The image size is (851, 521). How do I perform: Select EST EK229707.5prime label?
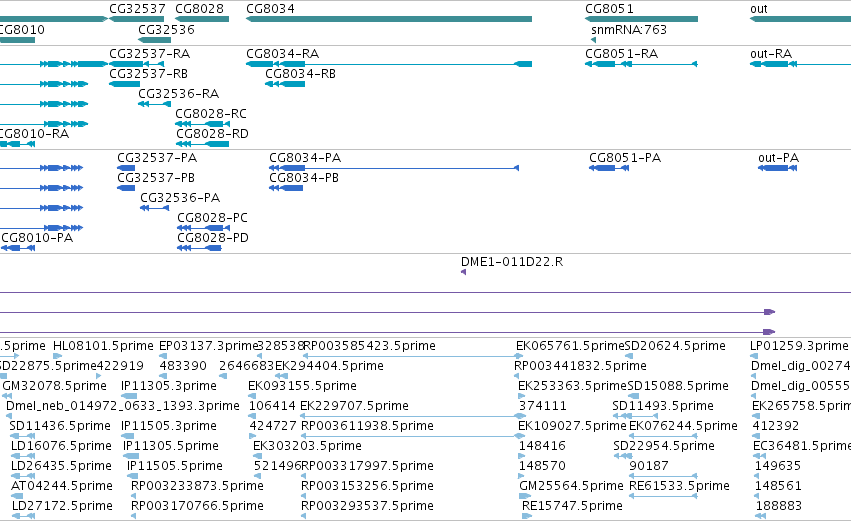pos(354,406)
